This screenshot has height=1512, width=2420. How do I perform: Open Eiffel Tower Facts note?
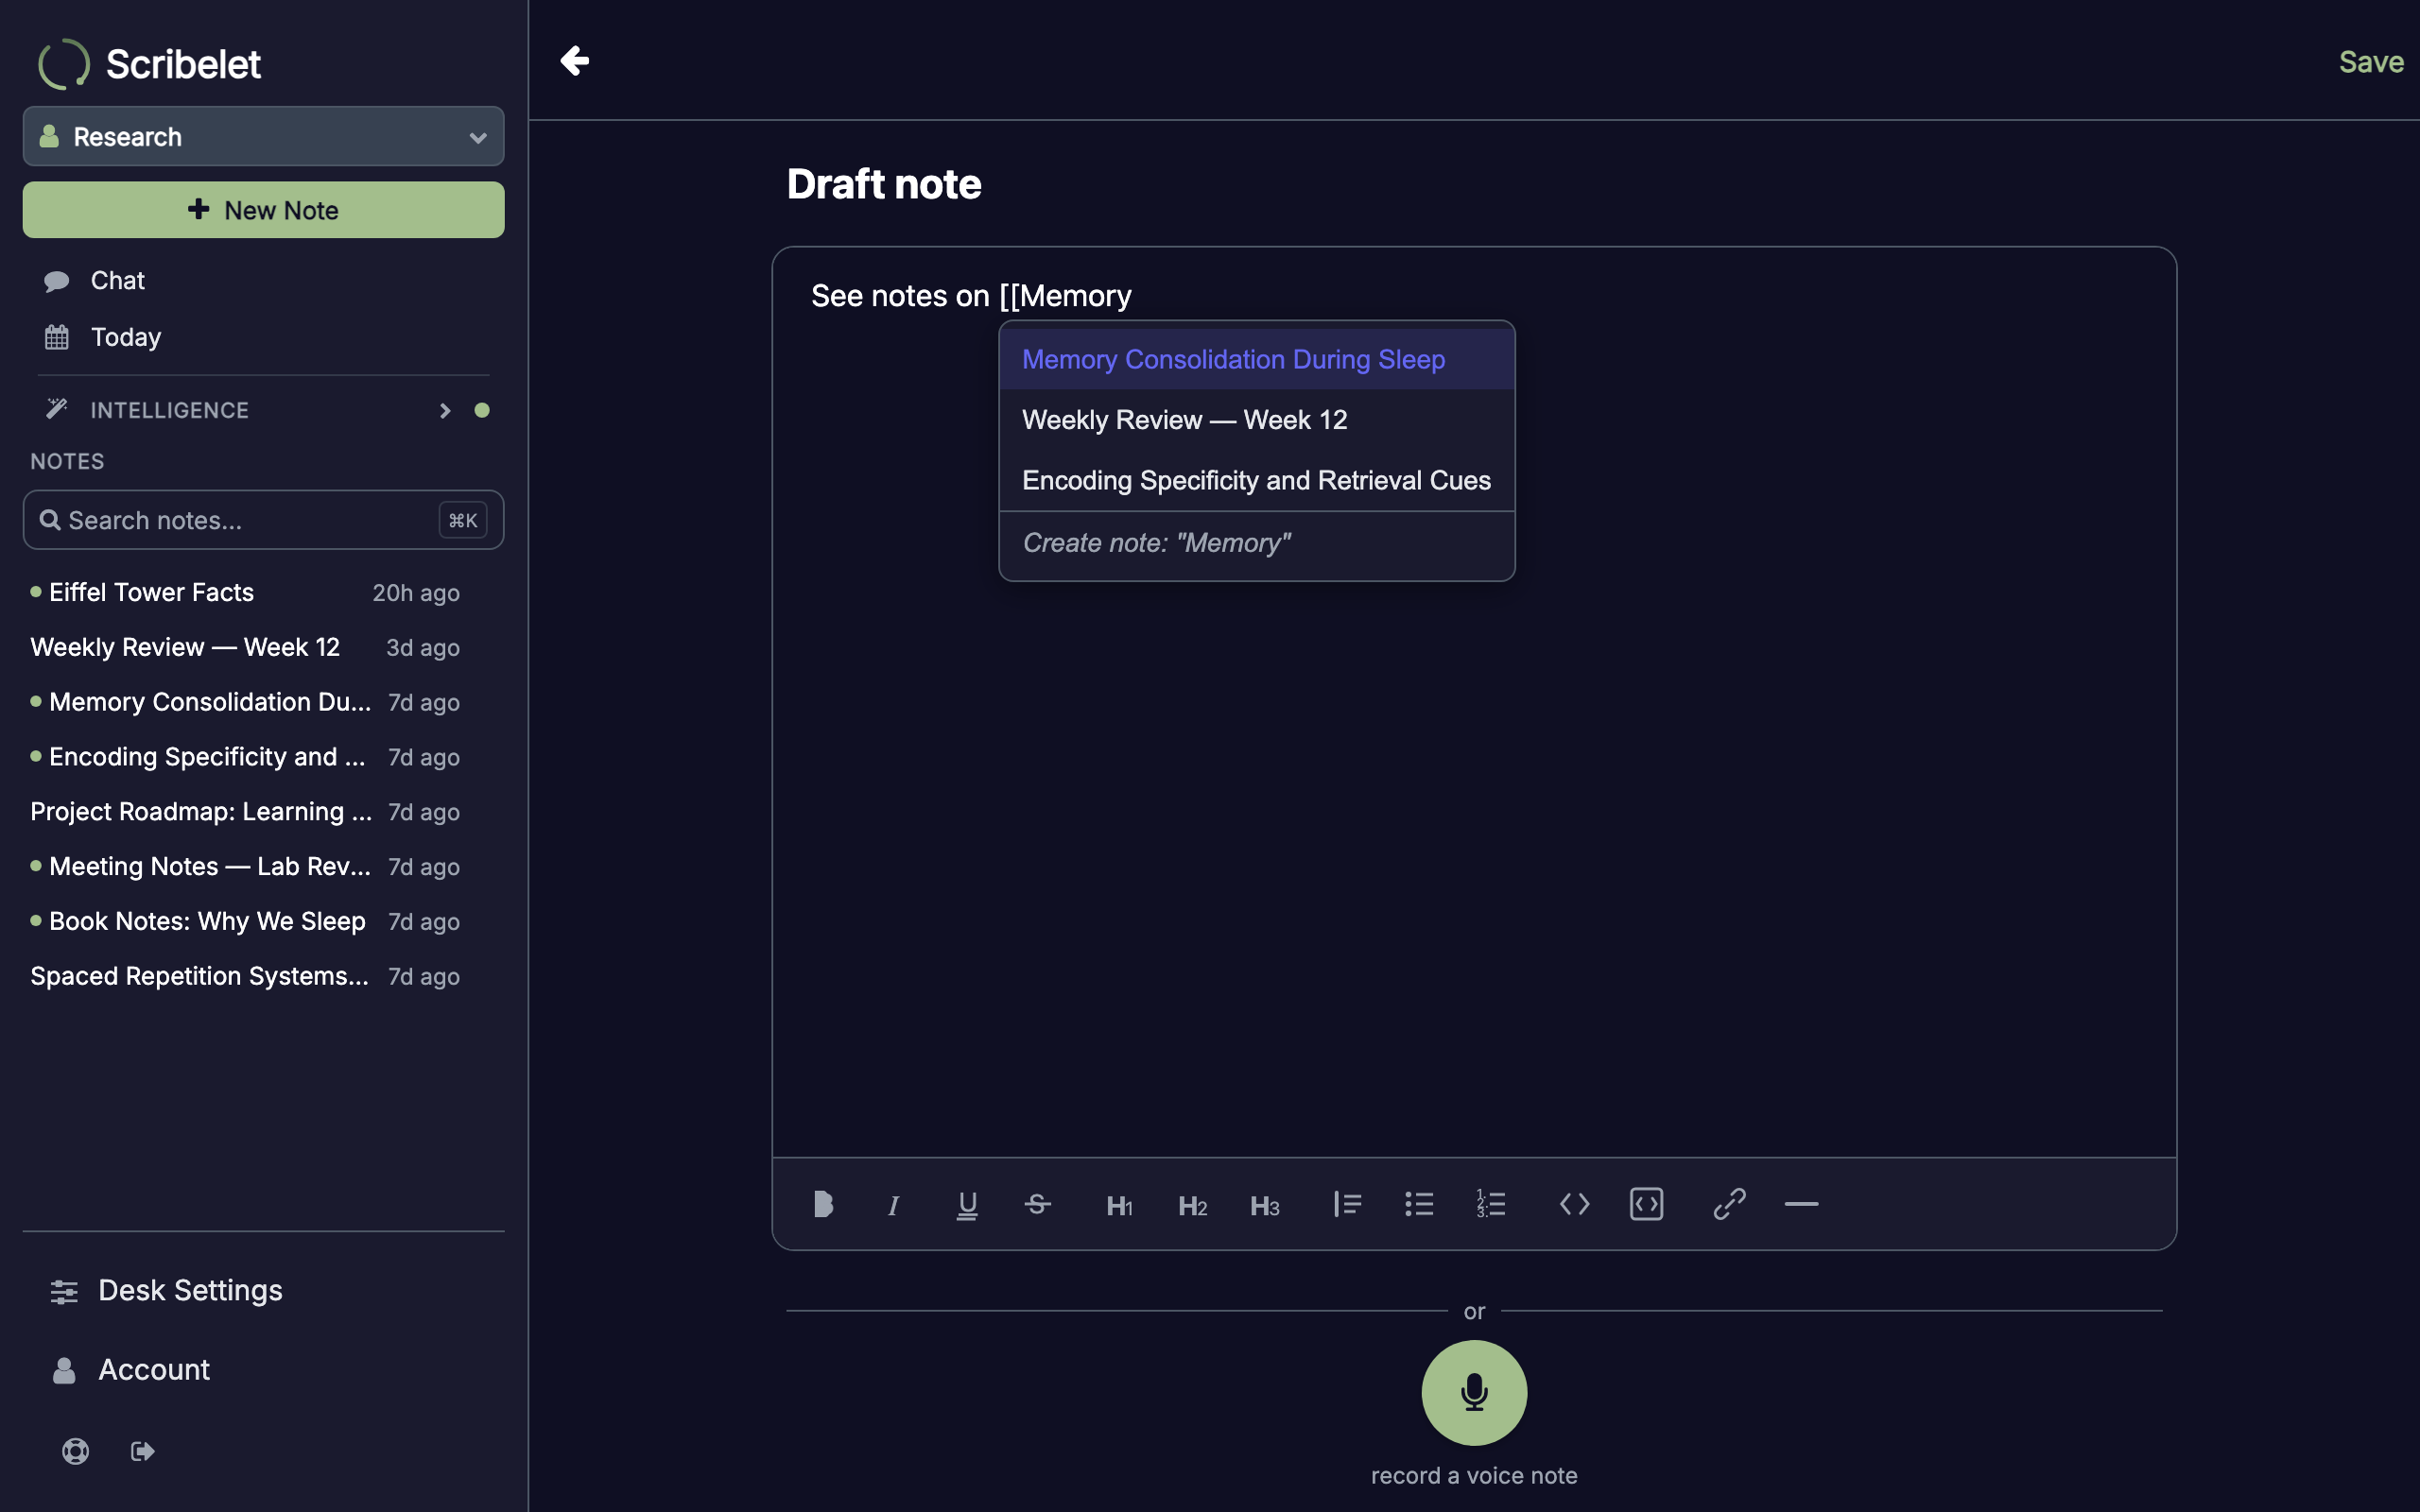point(245,593)
